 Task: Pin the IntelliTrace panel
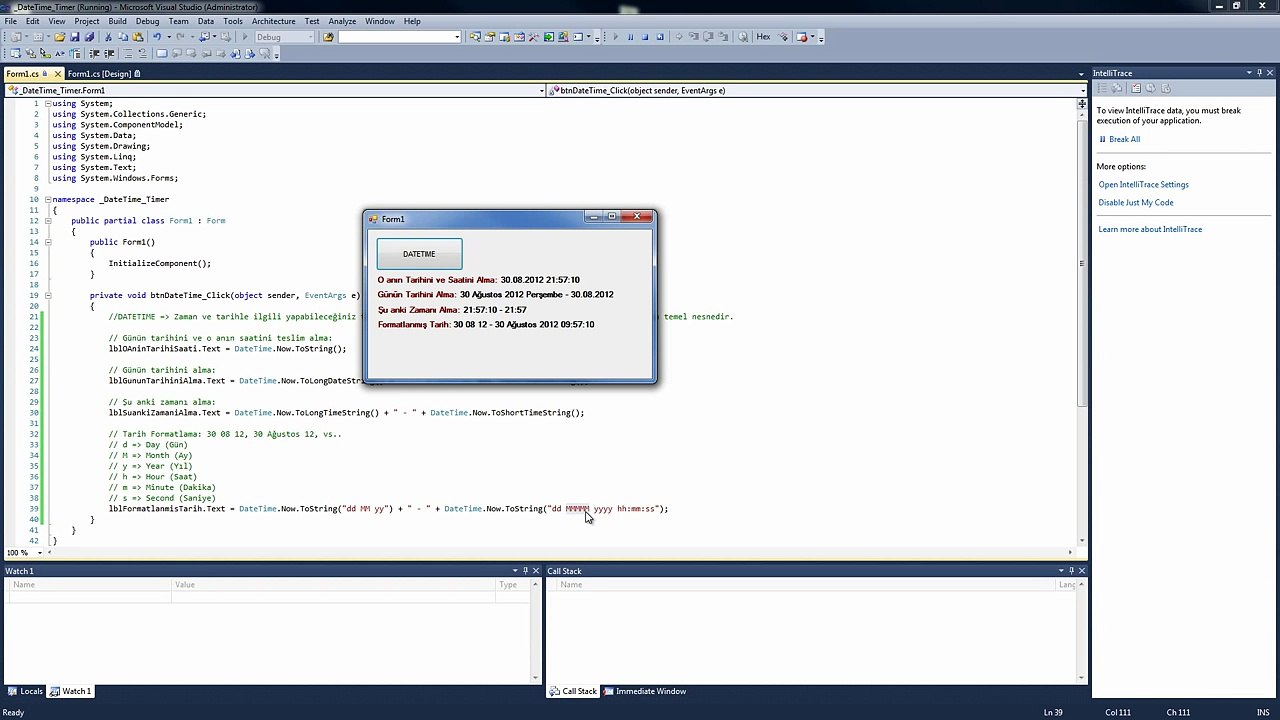pyautogui.click(x=1259, y=73)
